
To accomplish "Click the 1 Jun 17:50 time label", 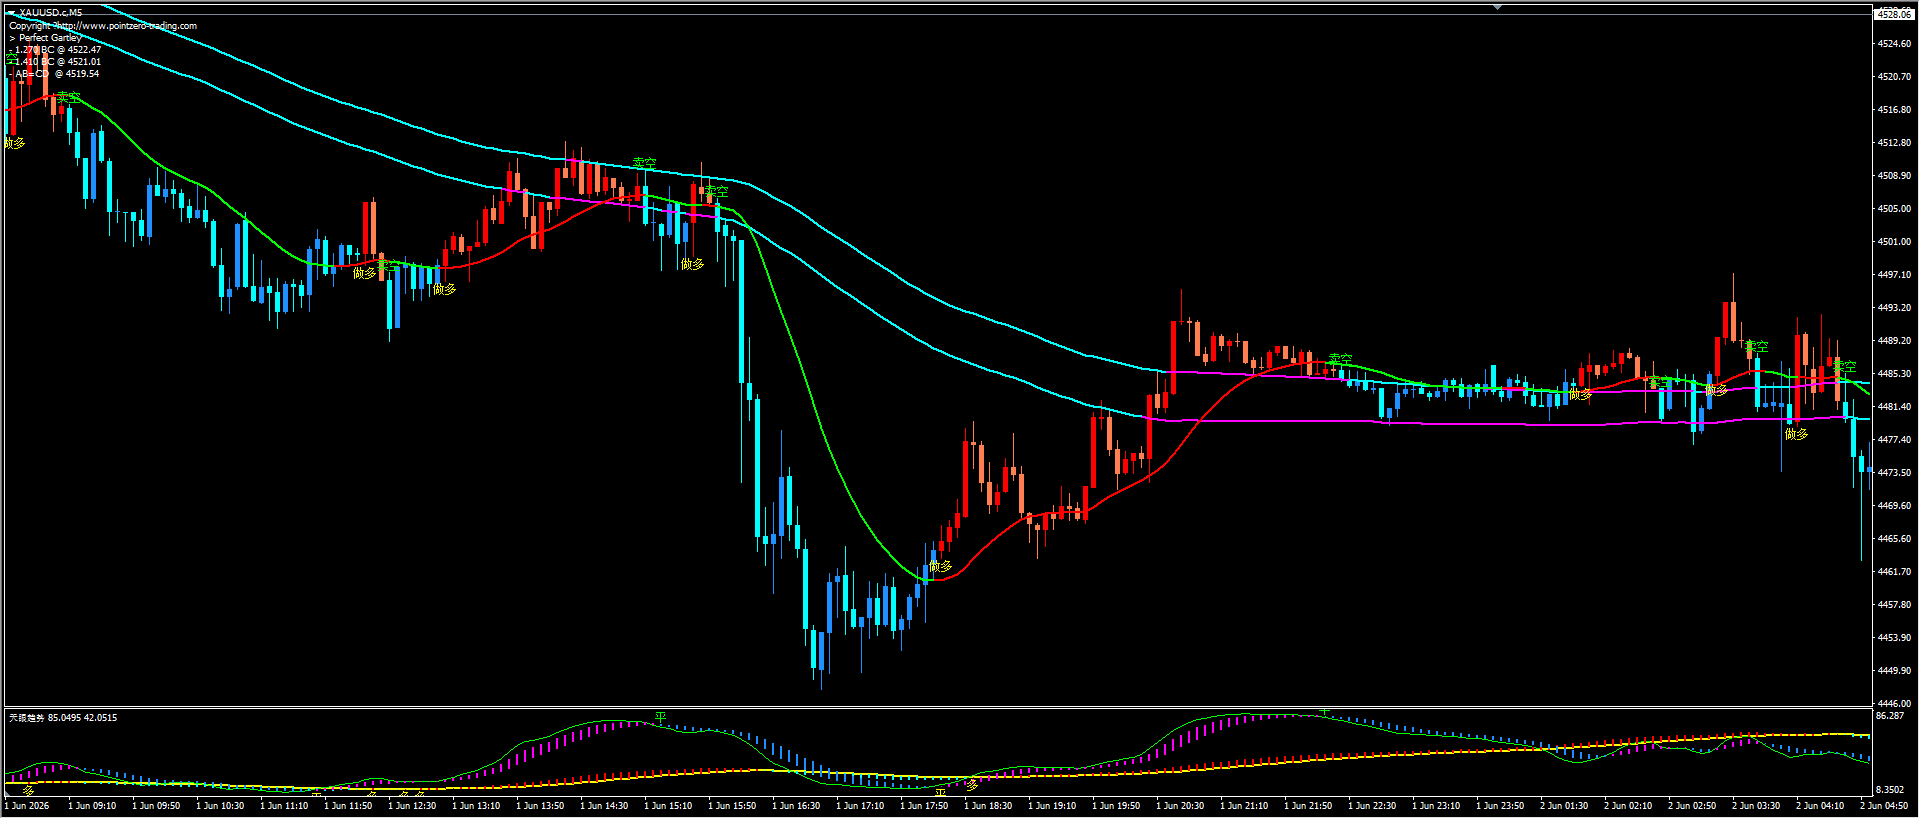I will tap(924, 806).
